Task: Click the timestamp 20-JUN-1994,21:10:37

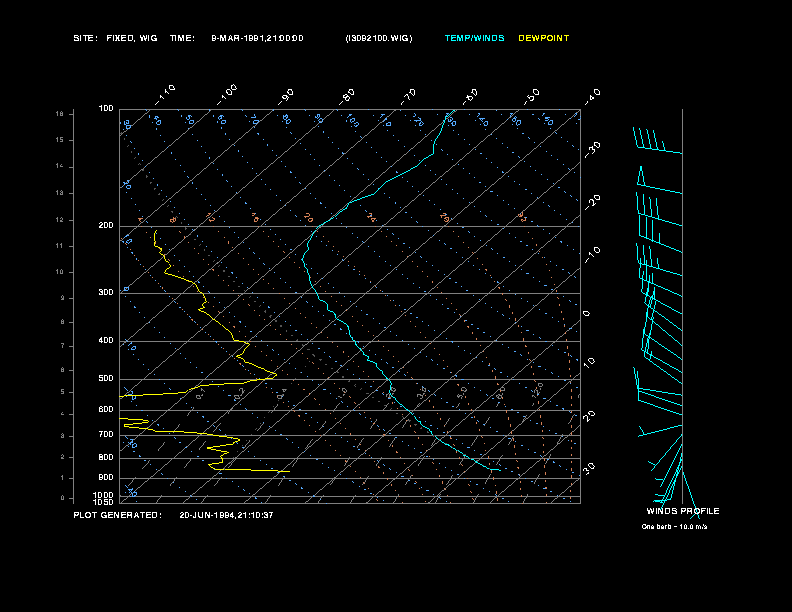Action: tap(226, 515)
